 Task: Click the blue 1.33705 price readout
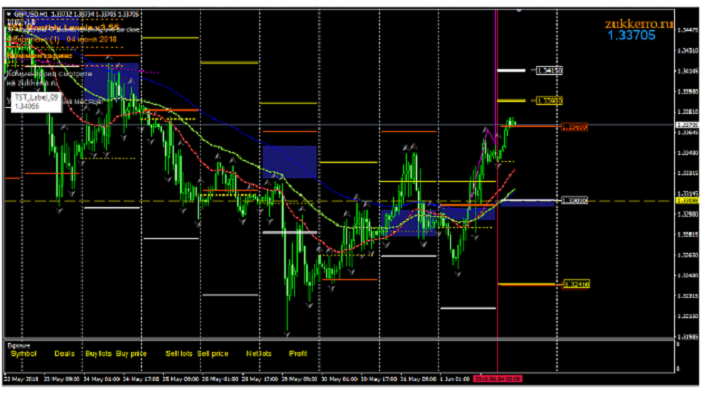tap(631, 36)
